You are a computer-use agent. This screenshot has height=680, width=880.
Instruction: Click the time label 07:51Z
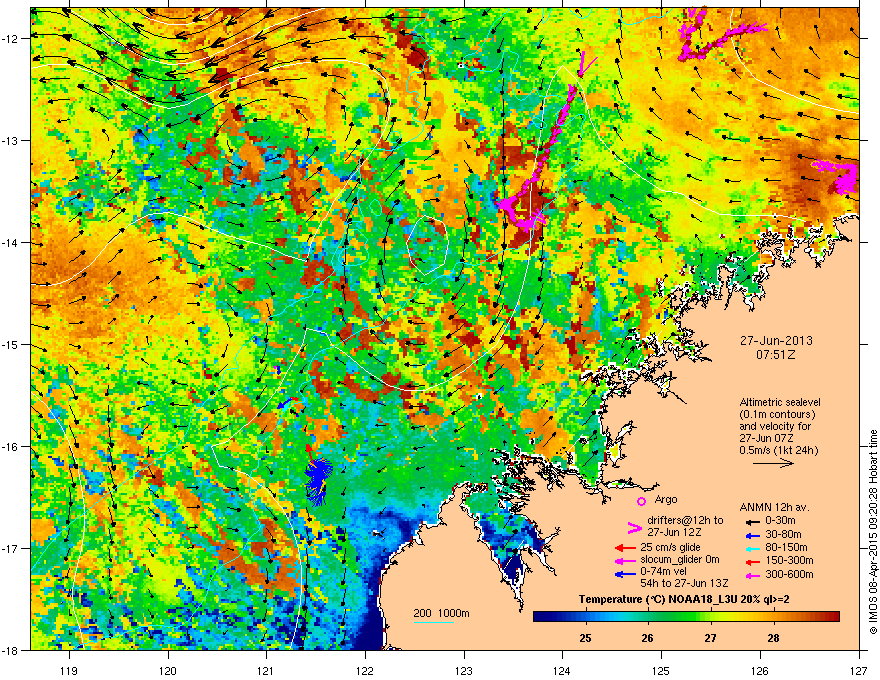tap(776, 355)
